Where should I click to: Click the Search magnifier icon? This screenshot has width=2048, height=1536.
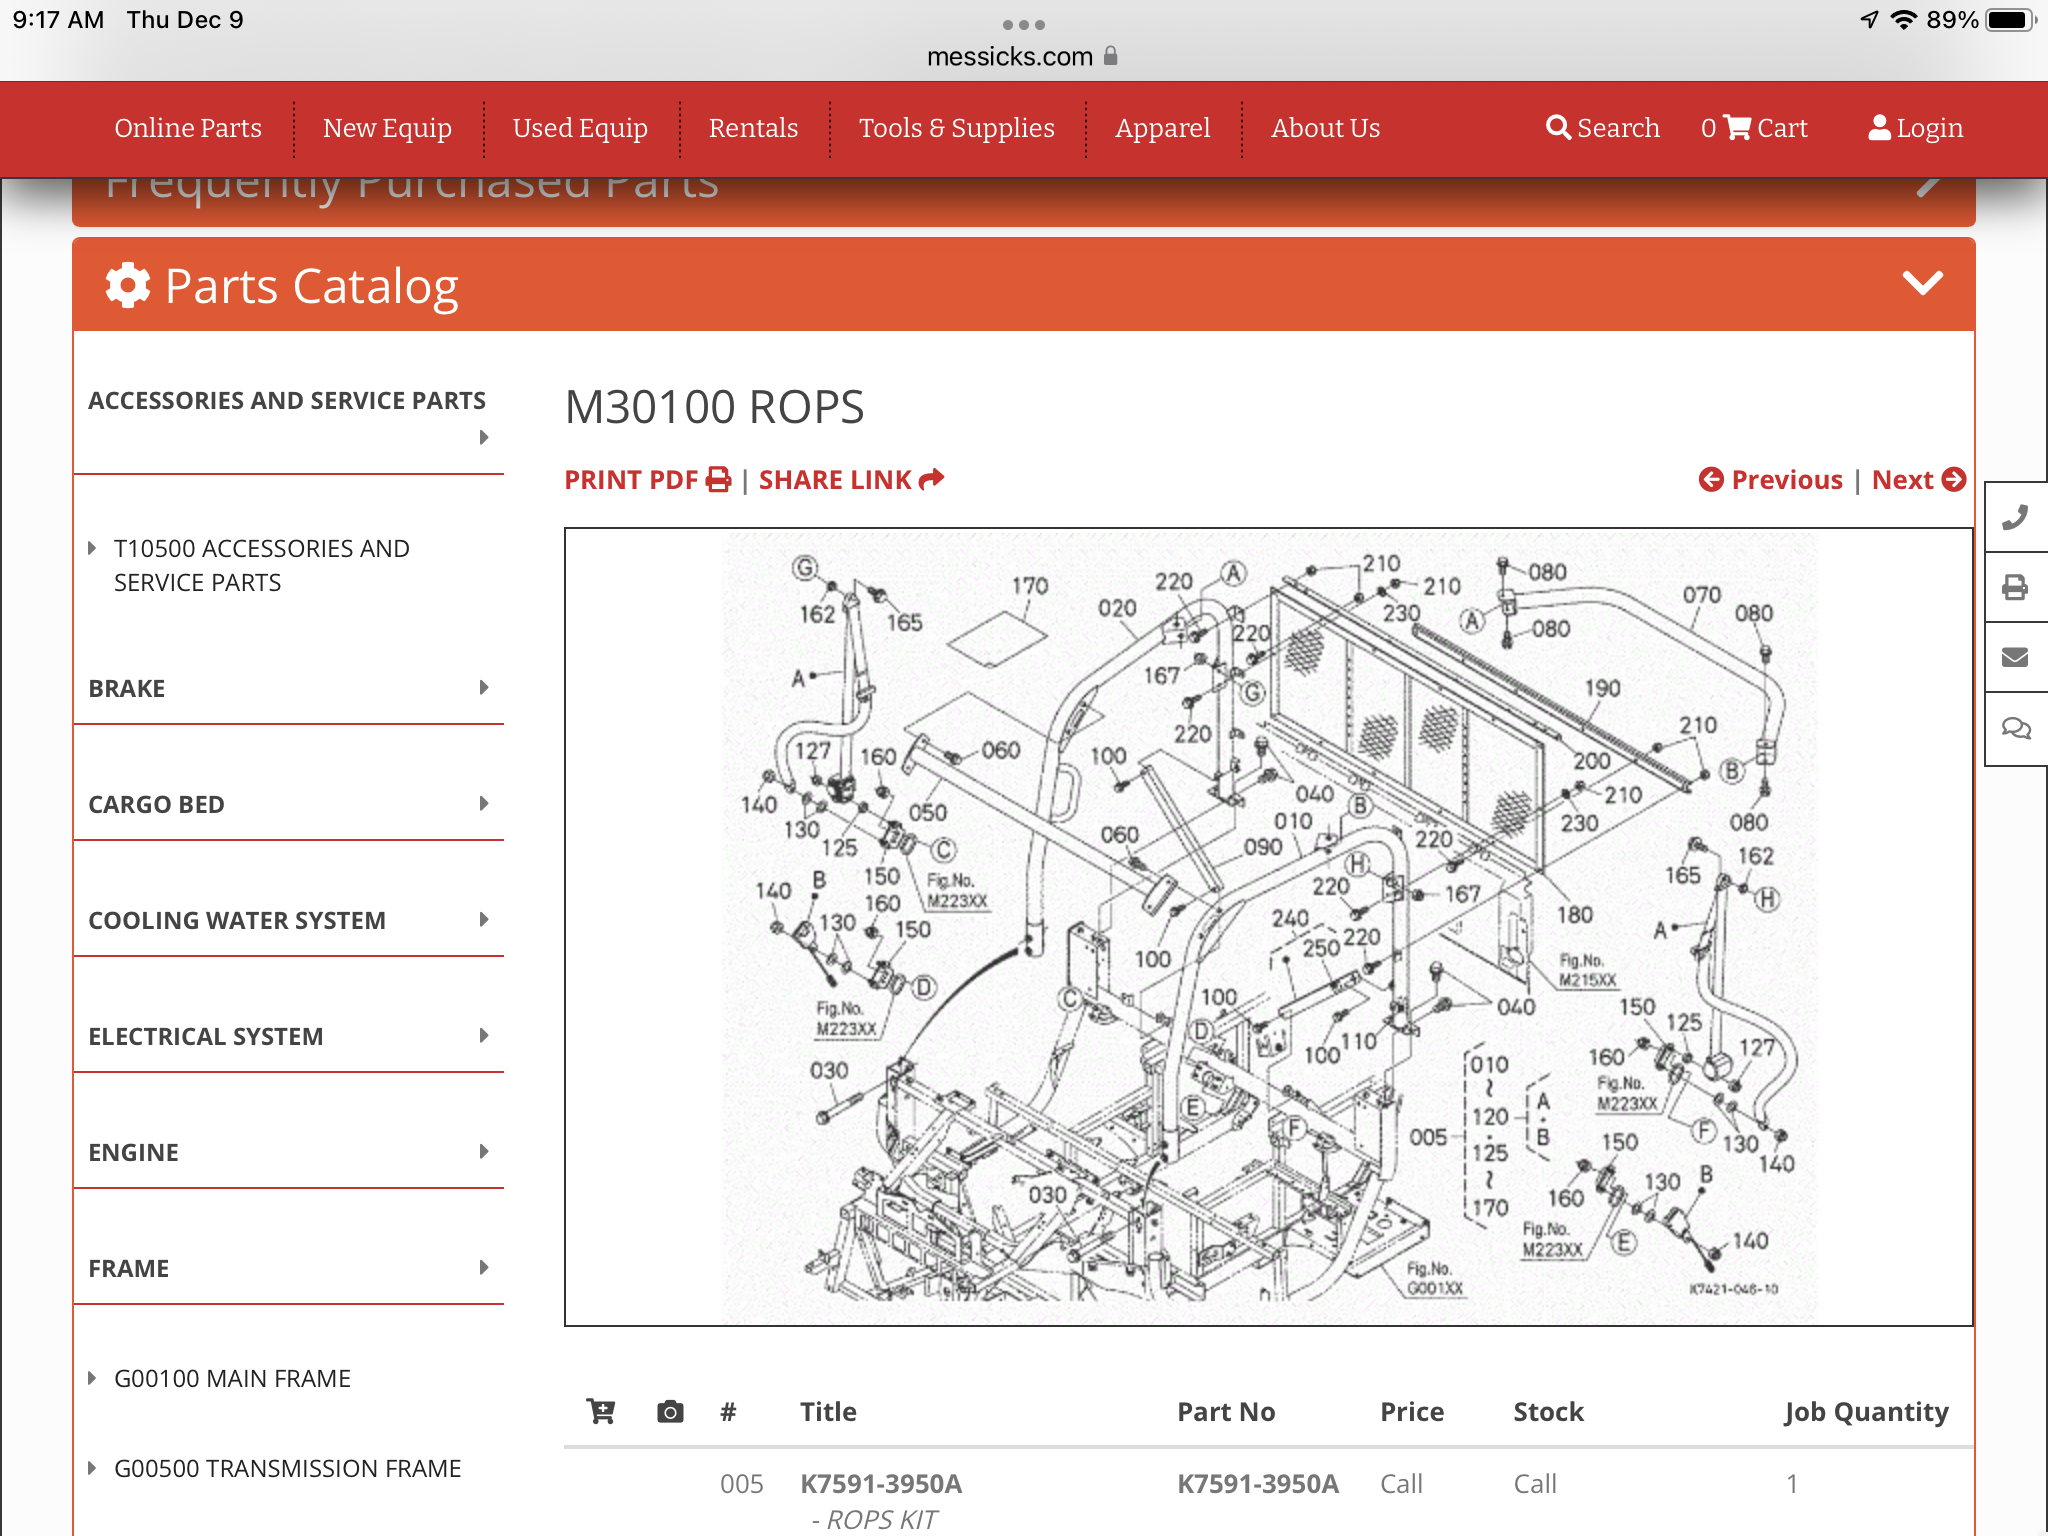coord(1558,127)
